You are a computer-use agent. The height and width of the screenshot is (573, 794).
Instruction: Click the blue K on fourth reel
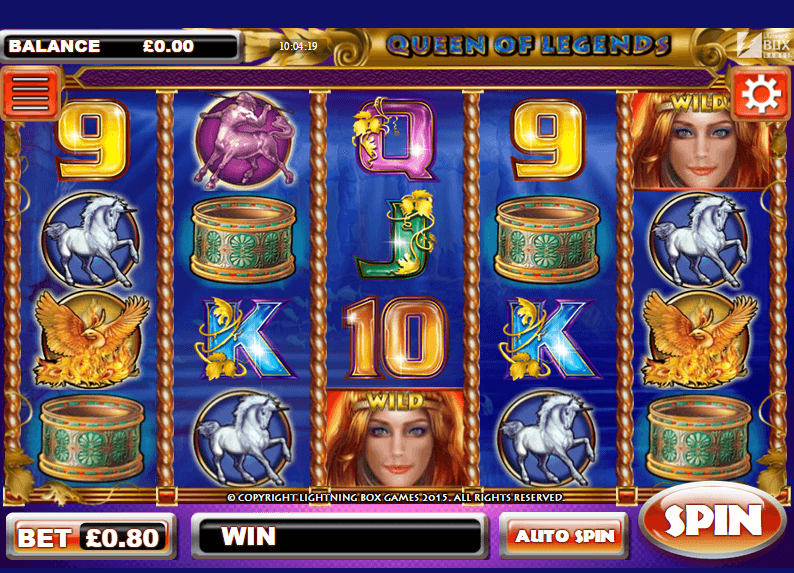(x=549, y=338)
